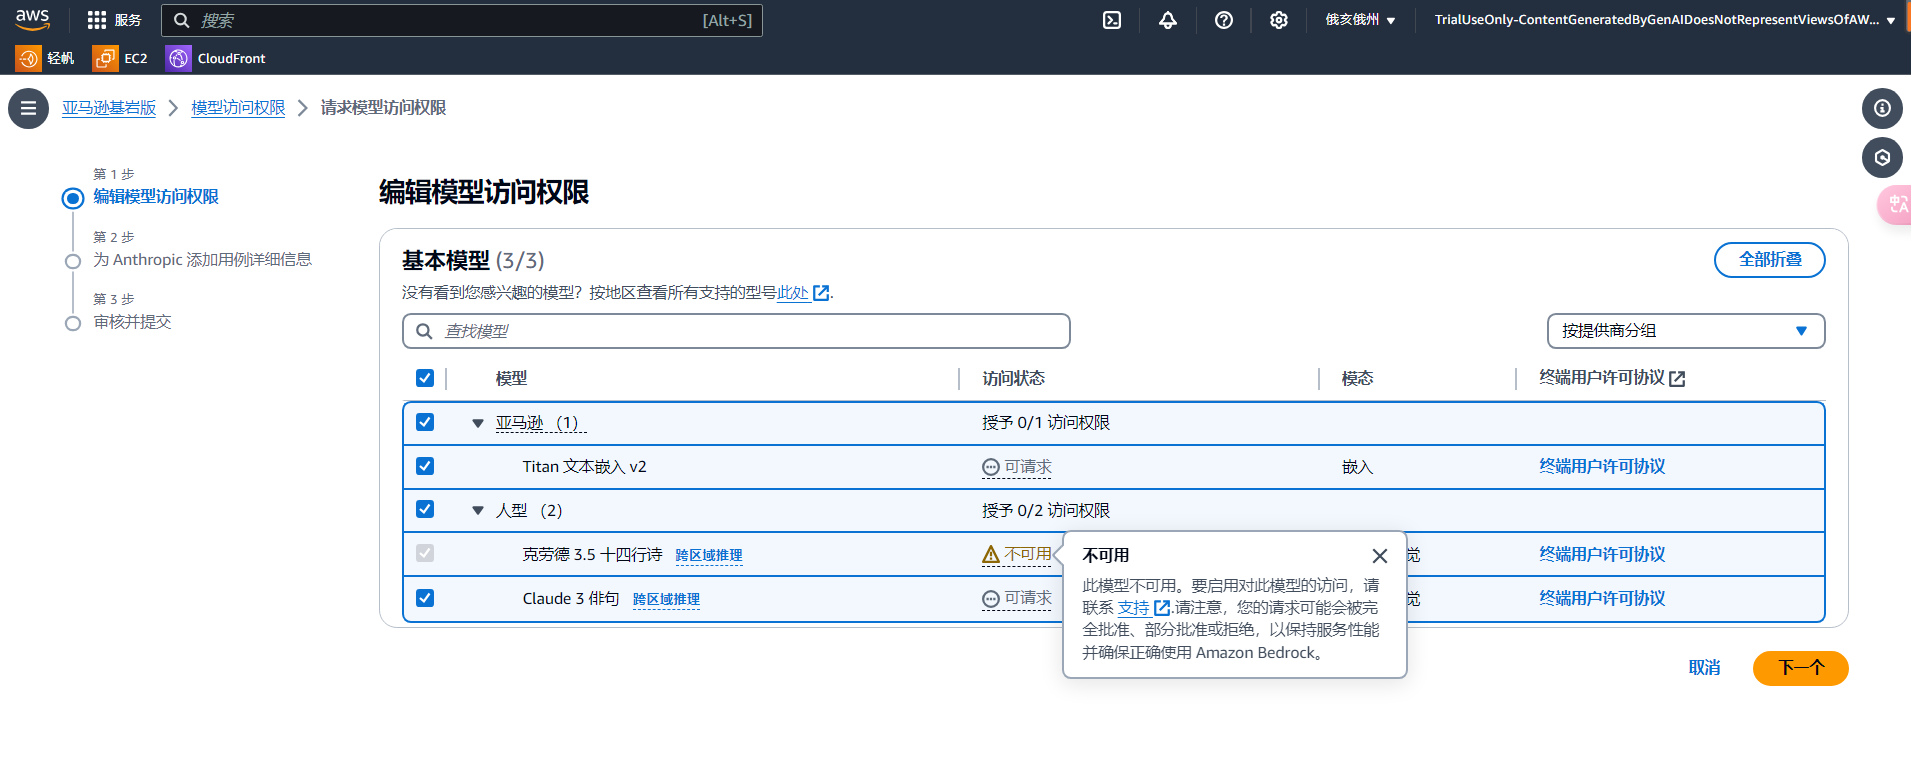Open the 轻帆 Lightsail shortcut icon
The height and width of the screenshot is (764, 1911).
28,58
